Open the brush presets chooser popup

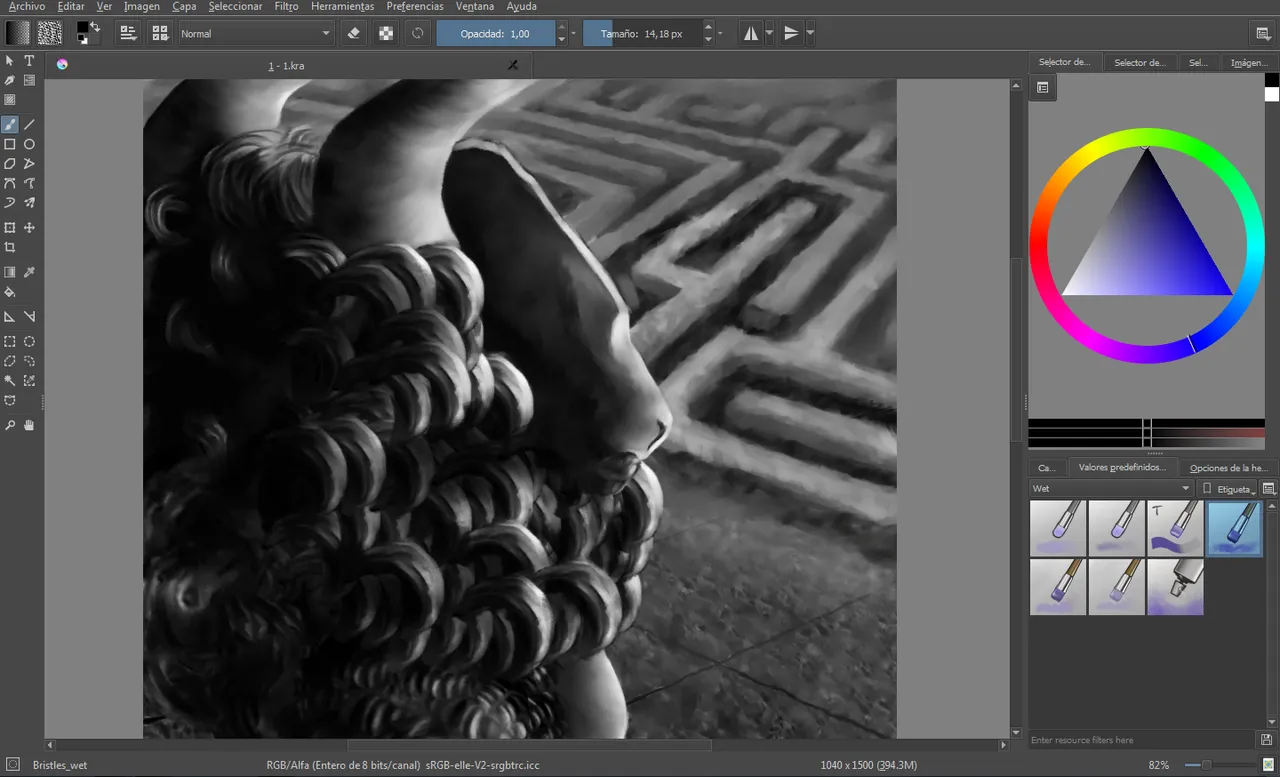[159, 33]
